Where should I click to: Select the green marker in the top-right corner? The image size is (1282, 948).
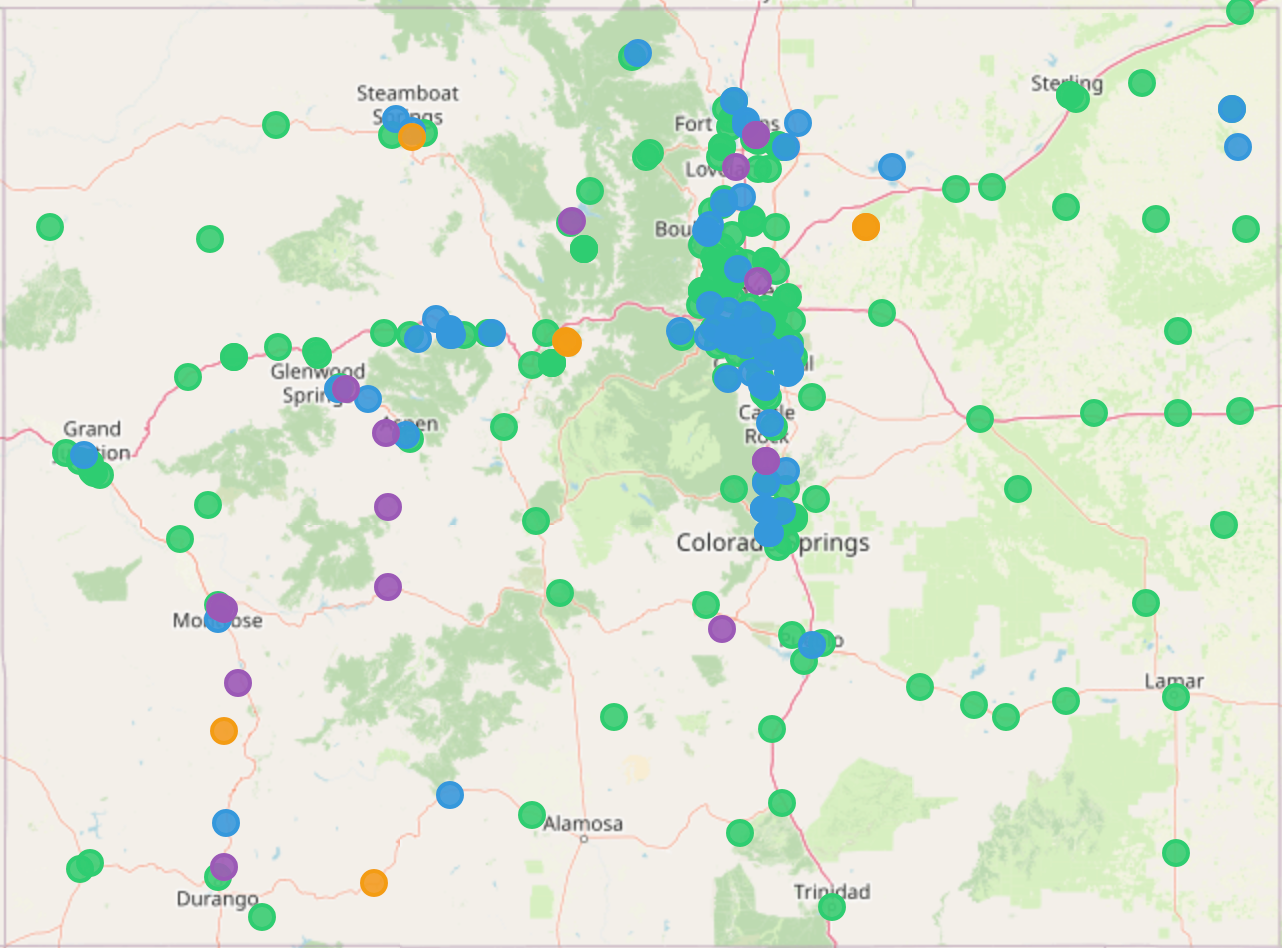pos(1239,12)
